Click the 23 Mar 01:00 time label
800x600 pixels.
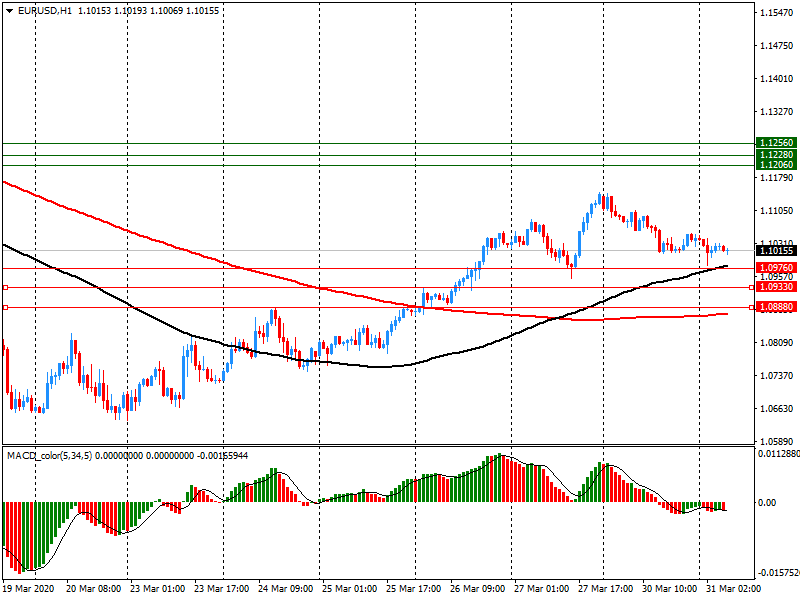coord(157,589)
